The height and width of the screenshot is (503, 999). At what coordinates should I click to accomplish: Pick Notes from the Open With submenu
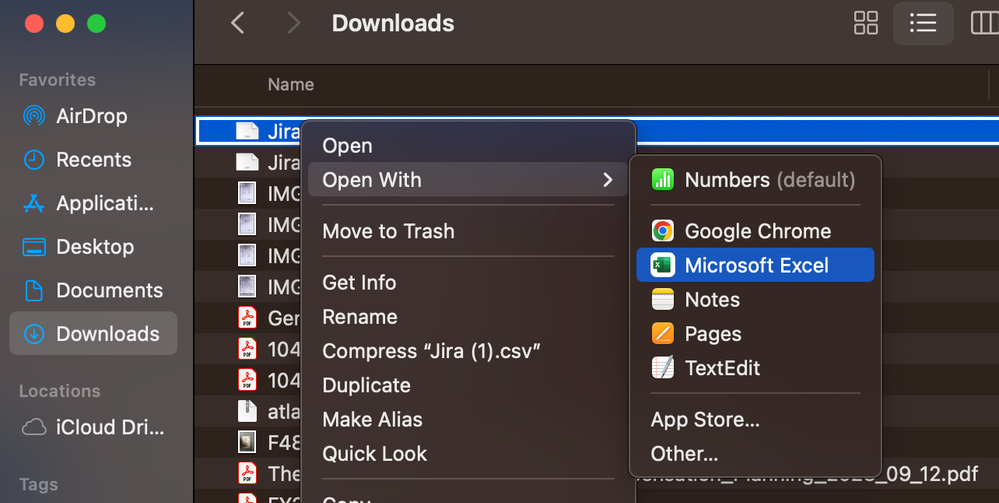click(755, 300)
